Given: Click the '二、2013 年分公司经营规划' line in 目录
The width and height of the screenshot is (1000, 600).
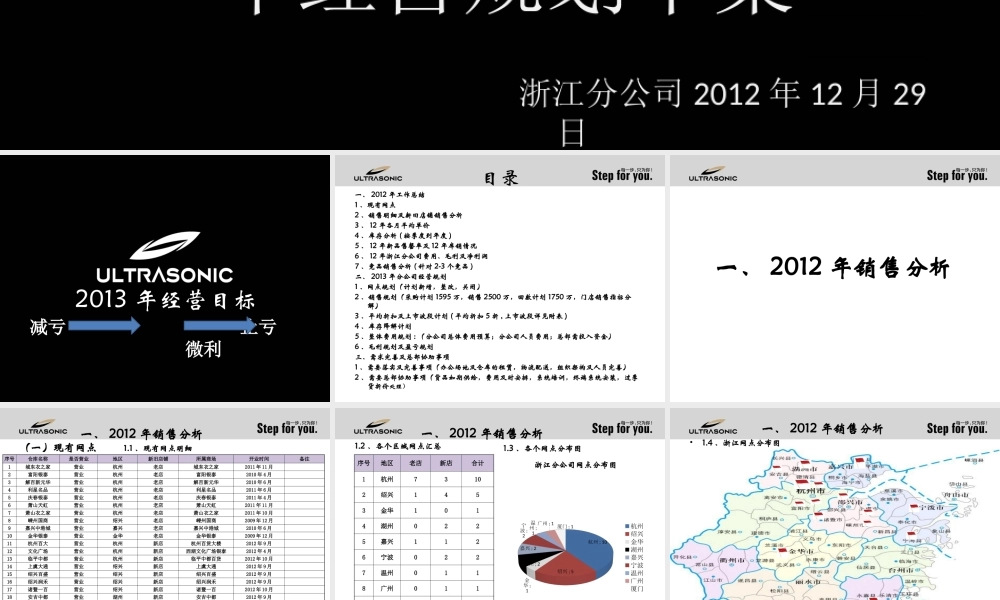Looking at the screenshot, I should [401, 276].
